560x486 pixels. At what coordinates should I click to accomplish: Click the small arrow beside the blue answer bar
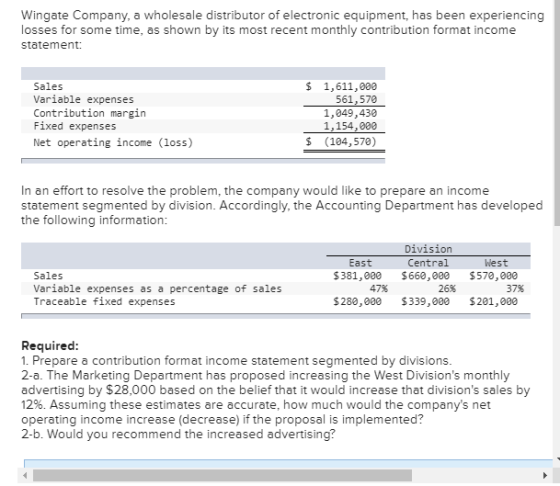tap(558, 459)
